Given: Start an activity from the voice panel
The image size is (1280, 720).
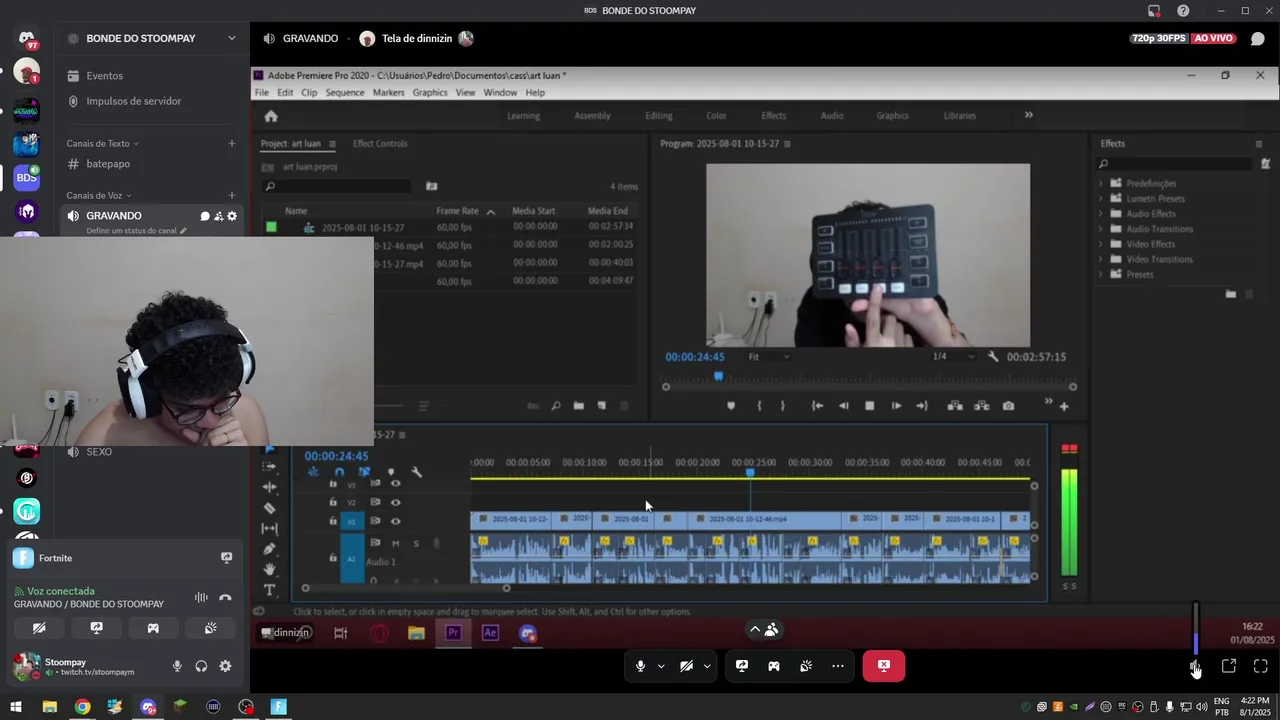Looking at the screenshot, I should 153,628.
